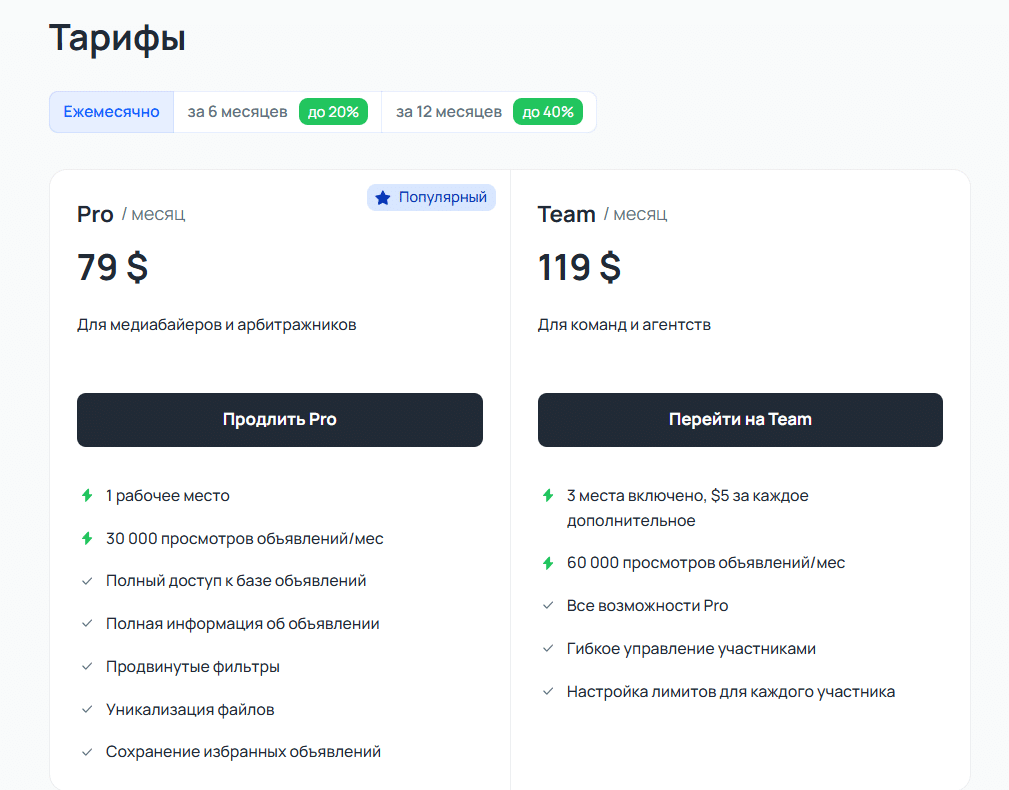The image size is (1009, 790).
Task: Click the Перейти на Team button
Action: [x=740, y=419]
